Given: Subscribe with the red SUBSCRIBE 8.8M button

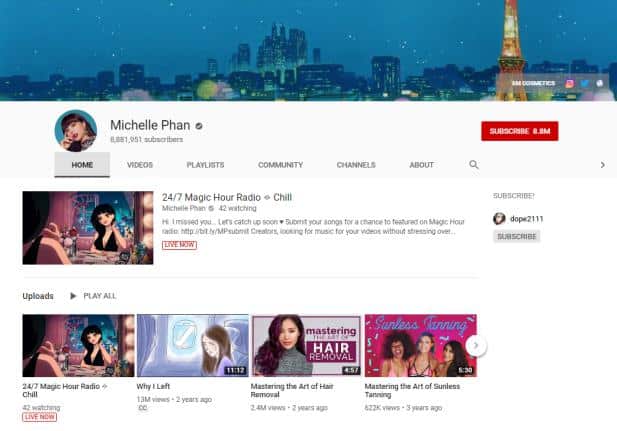Looking at the screenshot, I should click(x=520, y=131).
